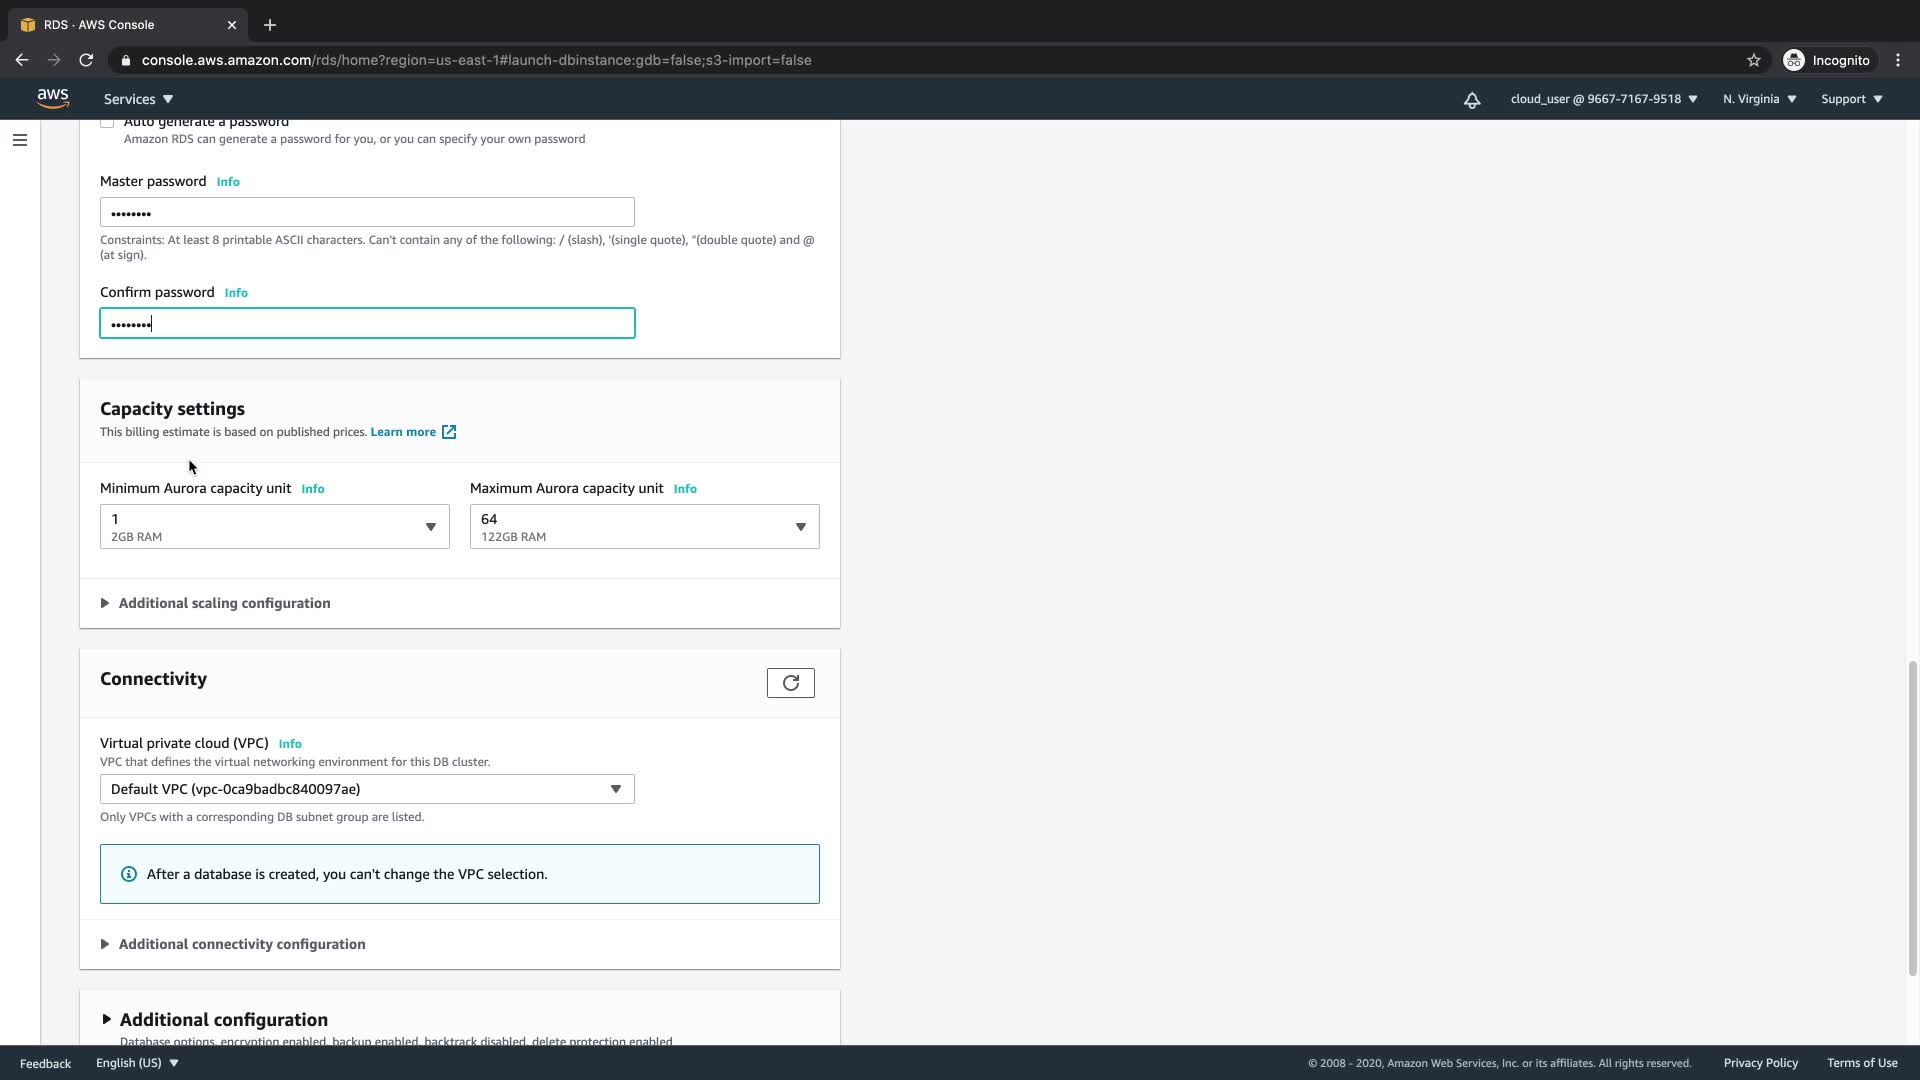Viewport: 1920px width, 1080px height.
Task: Open the Virtual private cloud dropdown
Action: coord(367,789)
